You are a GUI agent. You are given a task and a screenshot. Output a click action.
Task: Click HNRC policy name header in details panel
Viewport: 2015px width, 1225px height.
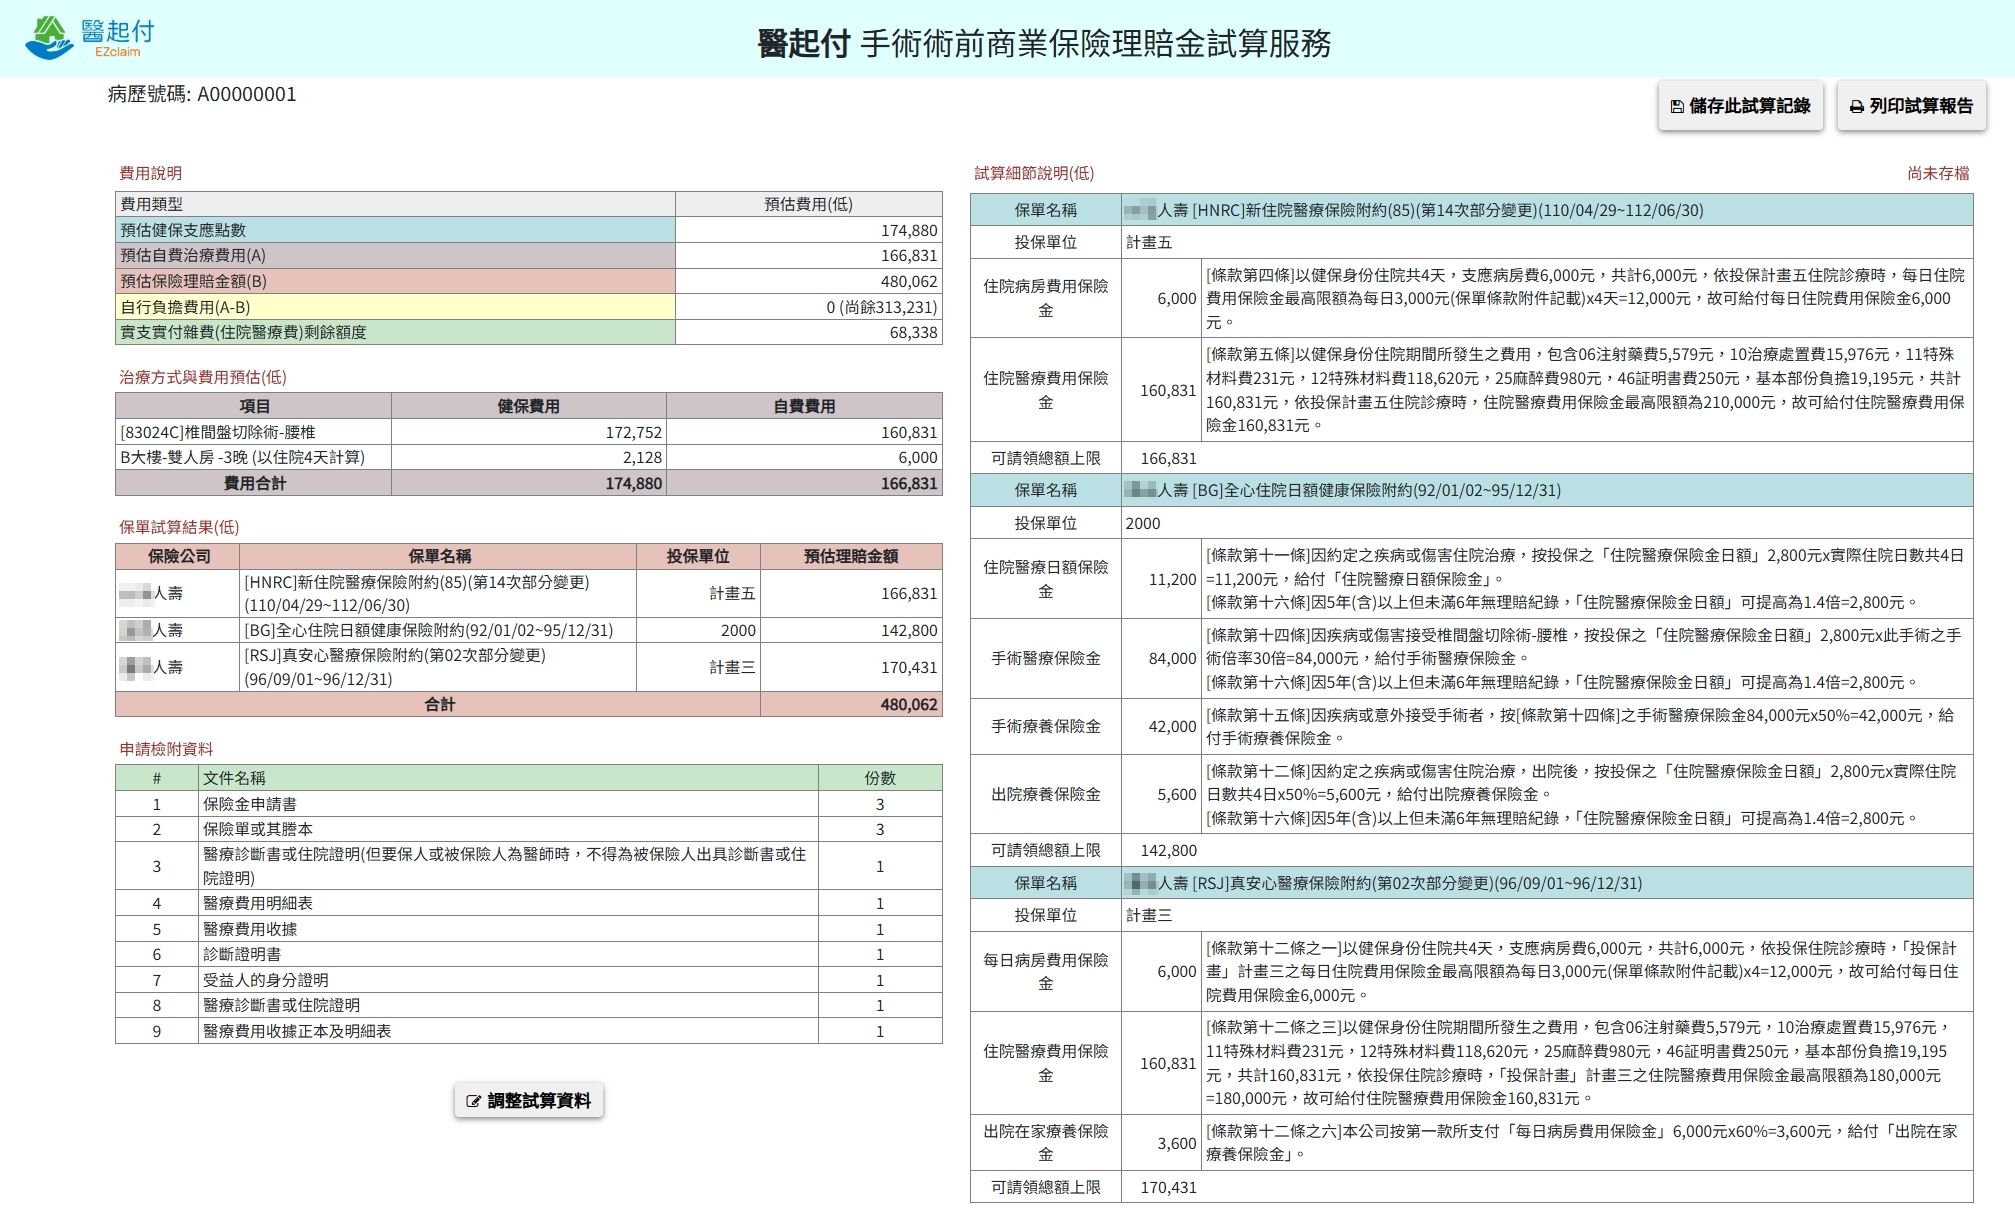coord(1546,210)
